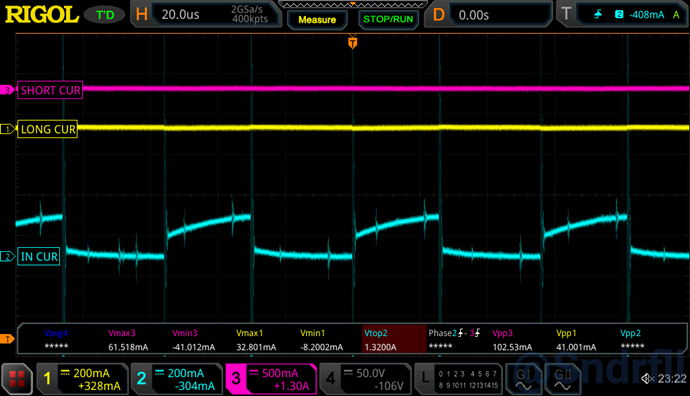Click the -41.012mA Vmin3 value
This screenshot has height=396, width=690.
[194, 347]
